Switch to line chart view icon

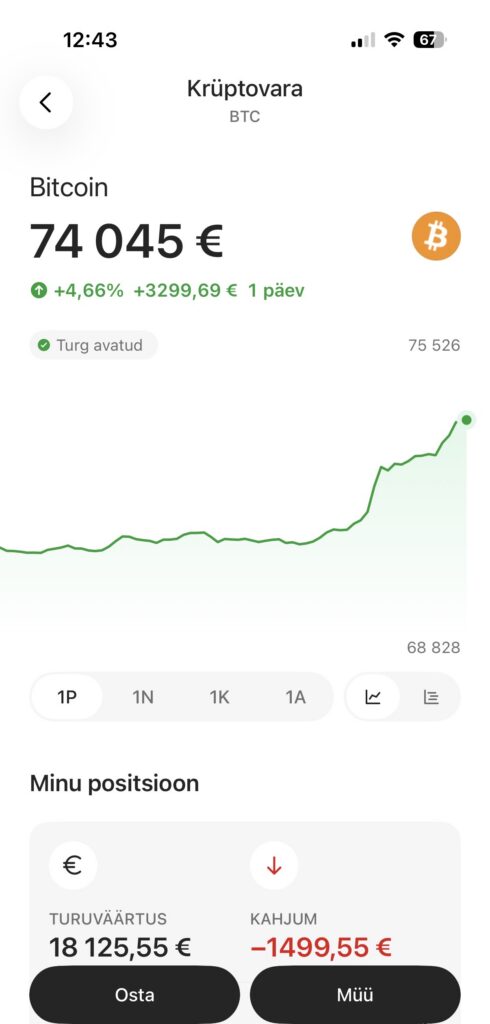click(372, 697)
